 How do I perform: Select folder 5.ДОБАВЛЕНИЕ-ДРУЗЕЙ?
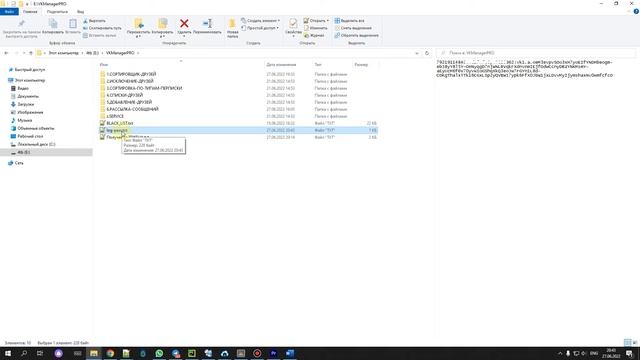129,102
